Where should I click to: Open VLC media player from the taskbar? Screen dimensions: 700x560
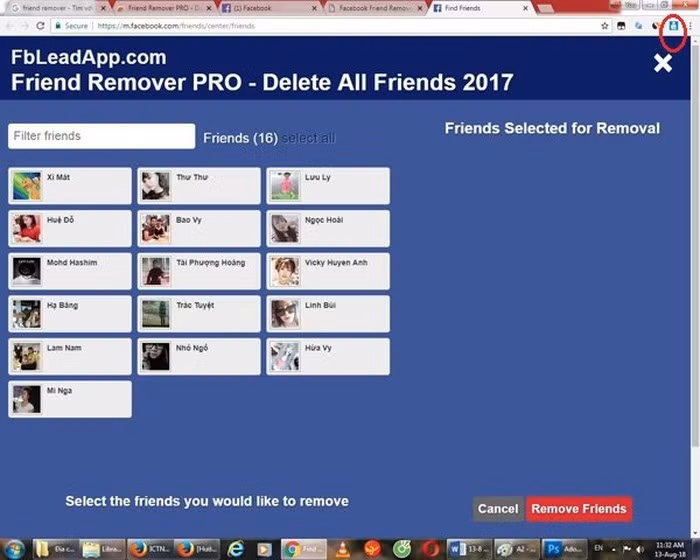(x=341, y=548)
